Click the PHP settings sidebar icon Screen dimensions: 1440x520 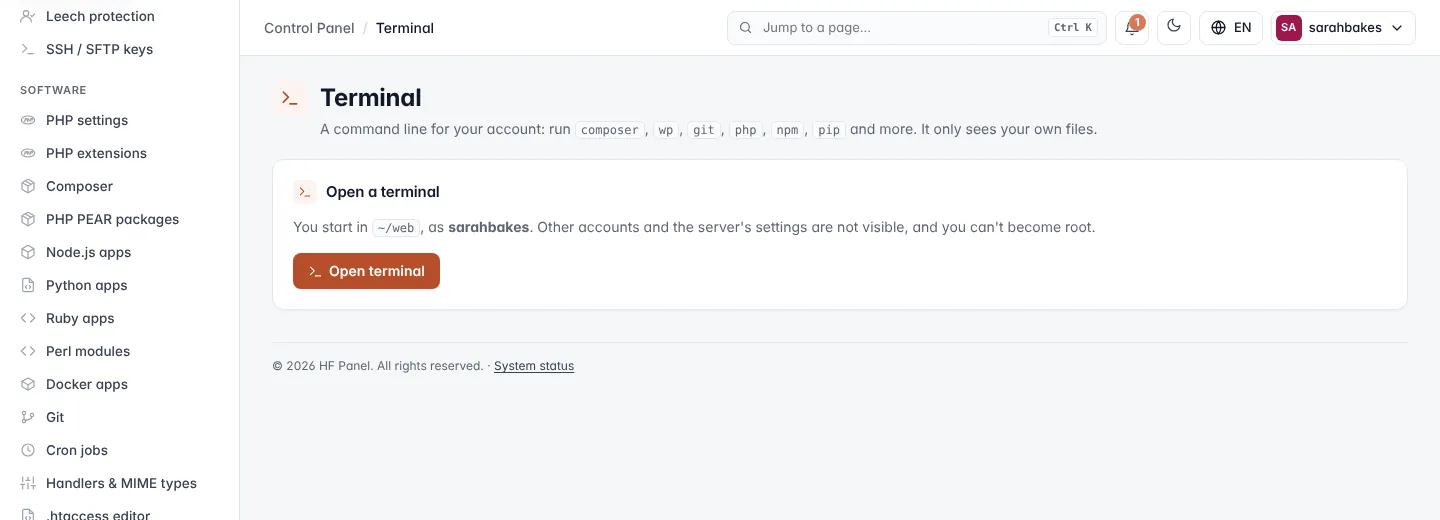pyautogui.click(x=28, y=120)
